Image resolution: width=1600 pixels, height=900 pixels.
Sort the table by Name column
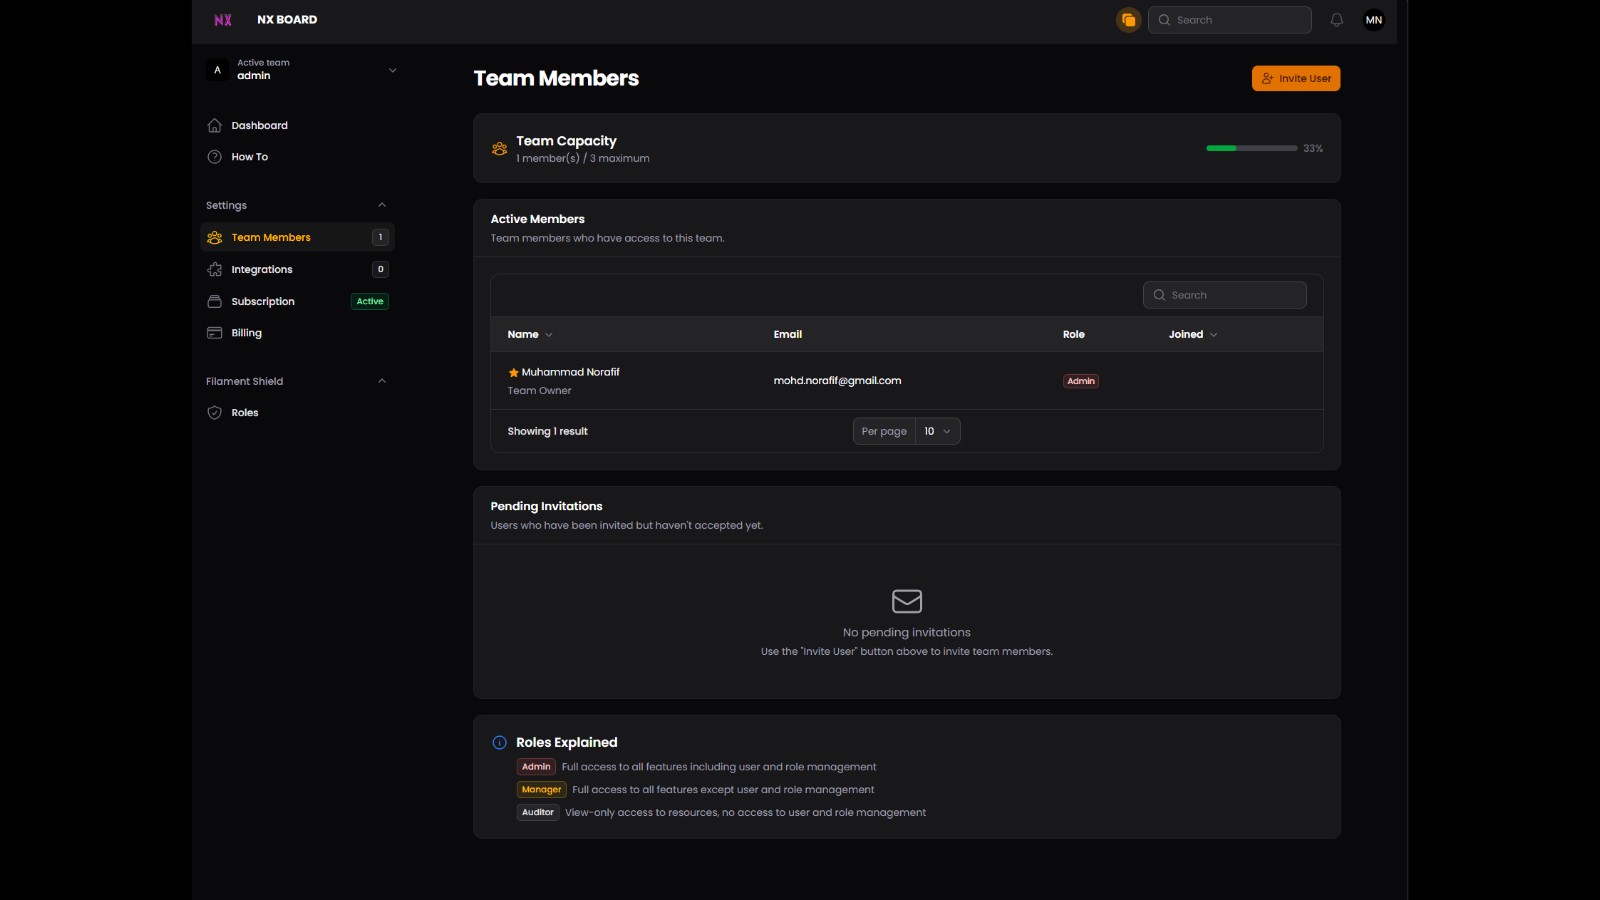[x=529, y=334]
